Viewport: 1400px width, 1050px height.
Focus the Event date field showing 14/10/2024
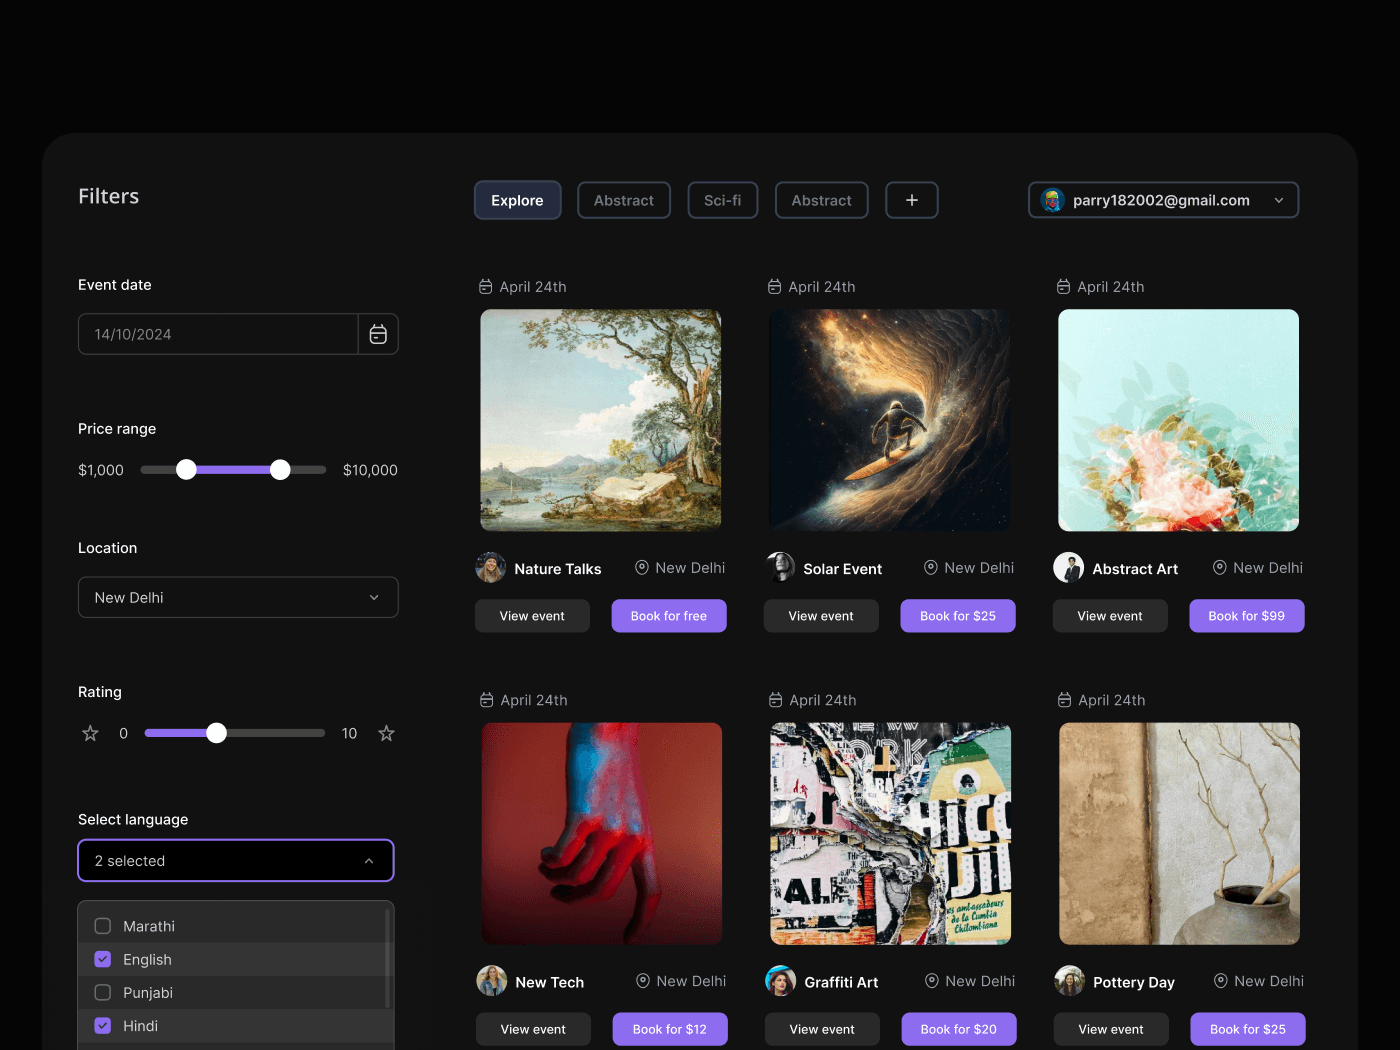point(218,334)
